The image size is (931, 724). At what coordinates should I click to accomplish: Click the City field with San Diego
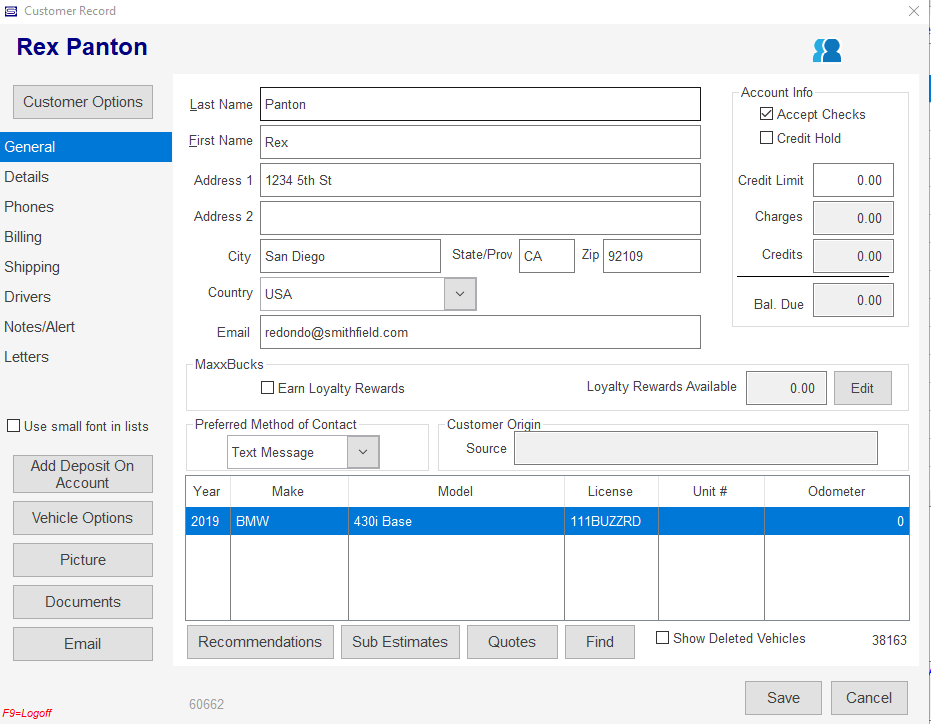pyautogui.click(x=350, y=256)
